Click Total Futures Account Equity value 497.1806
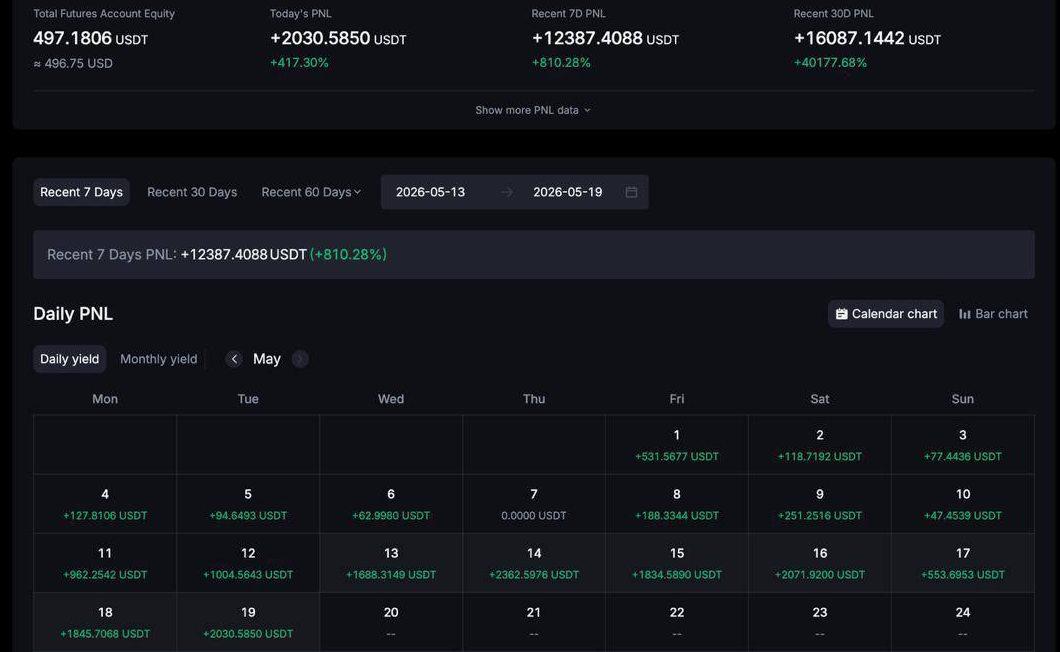1060x652 pixels. 72,39
